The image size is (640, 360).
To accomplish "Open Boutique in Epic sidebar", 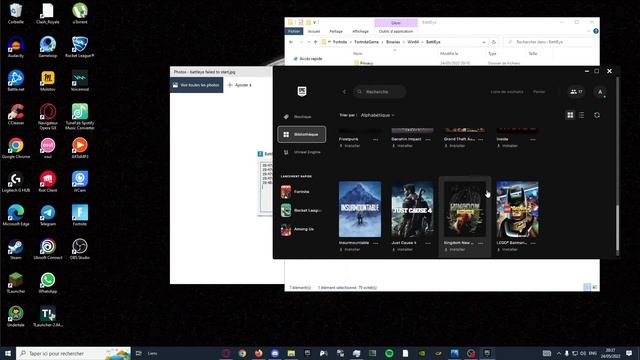I will 302,117.
